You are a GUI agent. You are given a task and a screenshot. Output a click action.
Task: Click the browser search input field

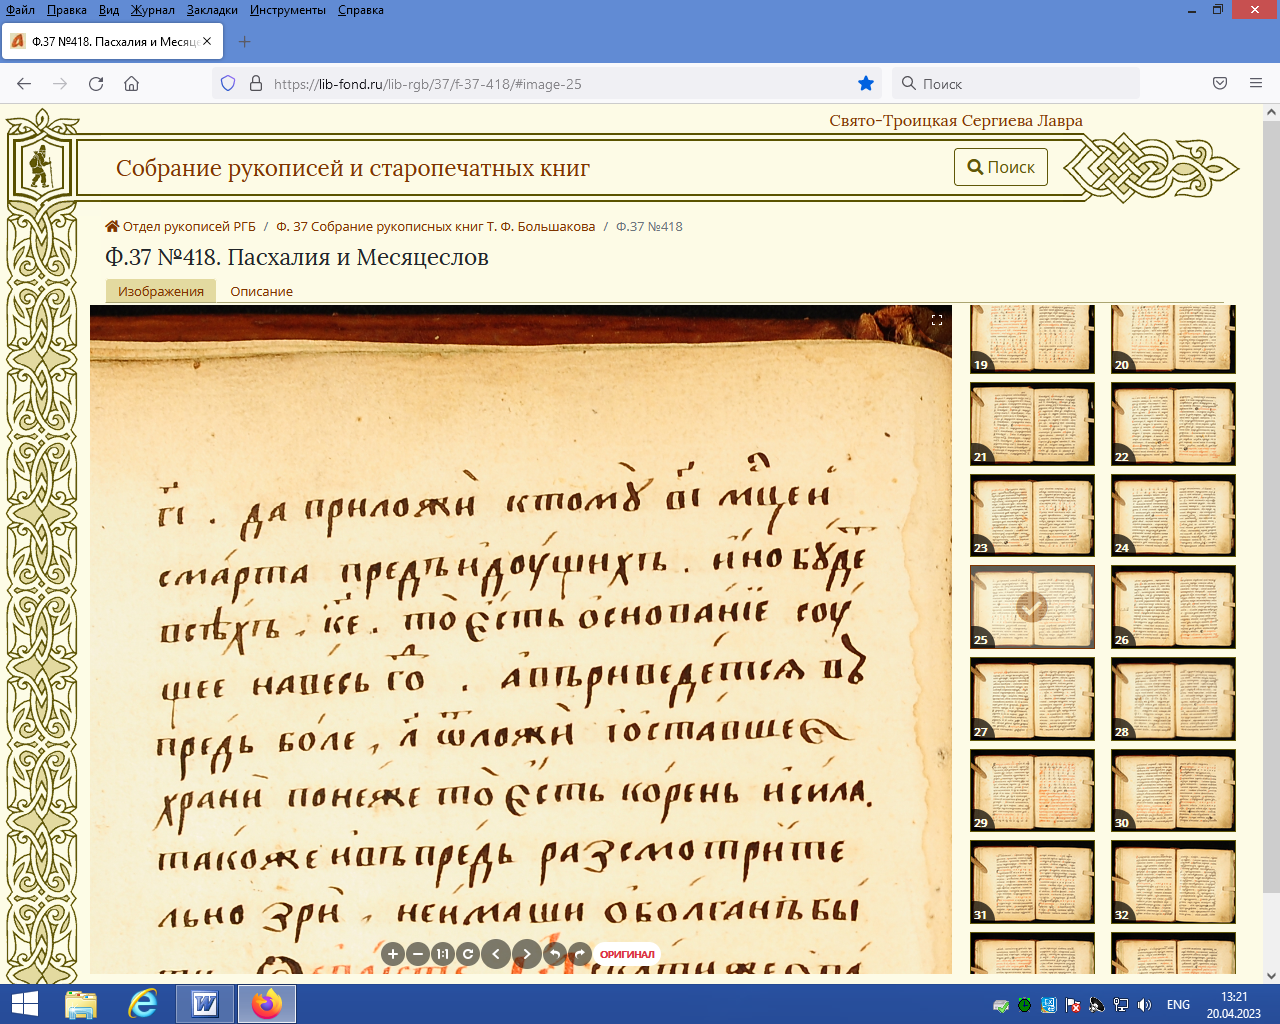[1025, 84]
